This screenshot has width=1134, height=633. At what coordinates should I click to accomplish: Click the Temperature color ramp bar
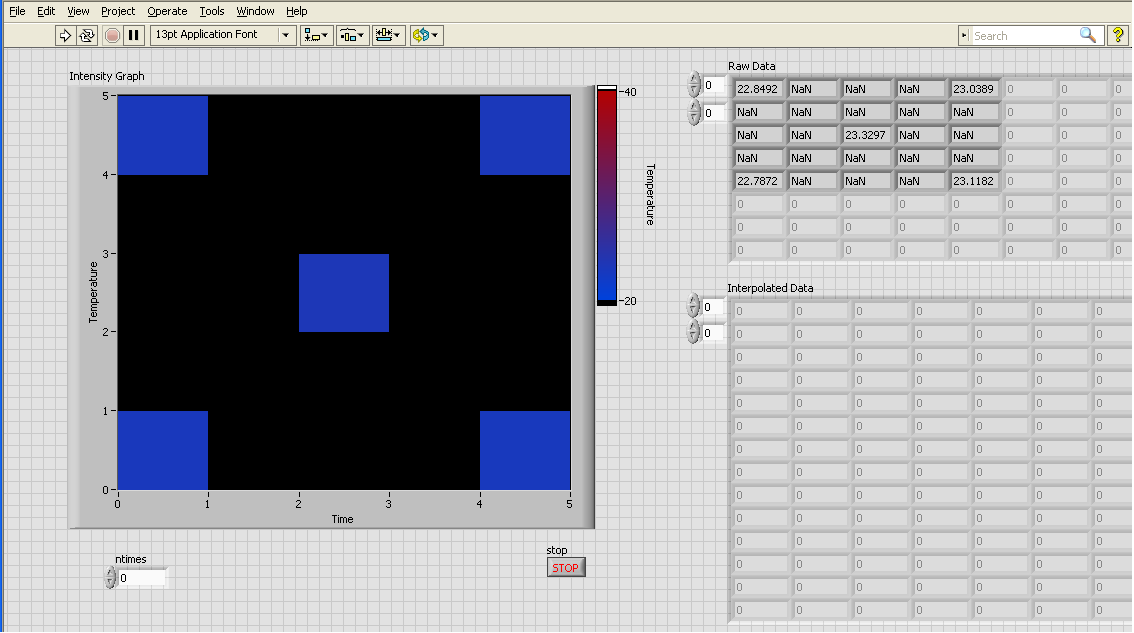607,195
